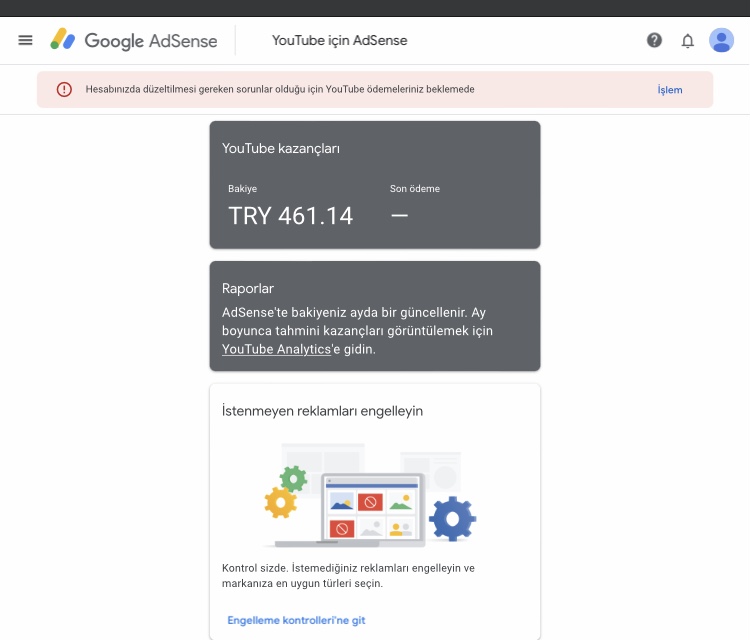Go to Engelleme kontrolleri'ne git link
This screenshot has height=640, width=750.
[296, 620]
